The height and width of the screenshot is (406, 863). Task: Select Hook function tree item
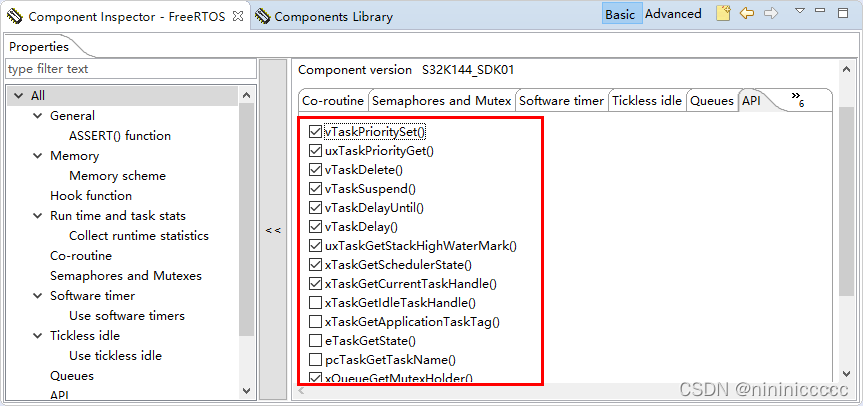(91, 196)
